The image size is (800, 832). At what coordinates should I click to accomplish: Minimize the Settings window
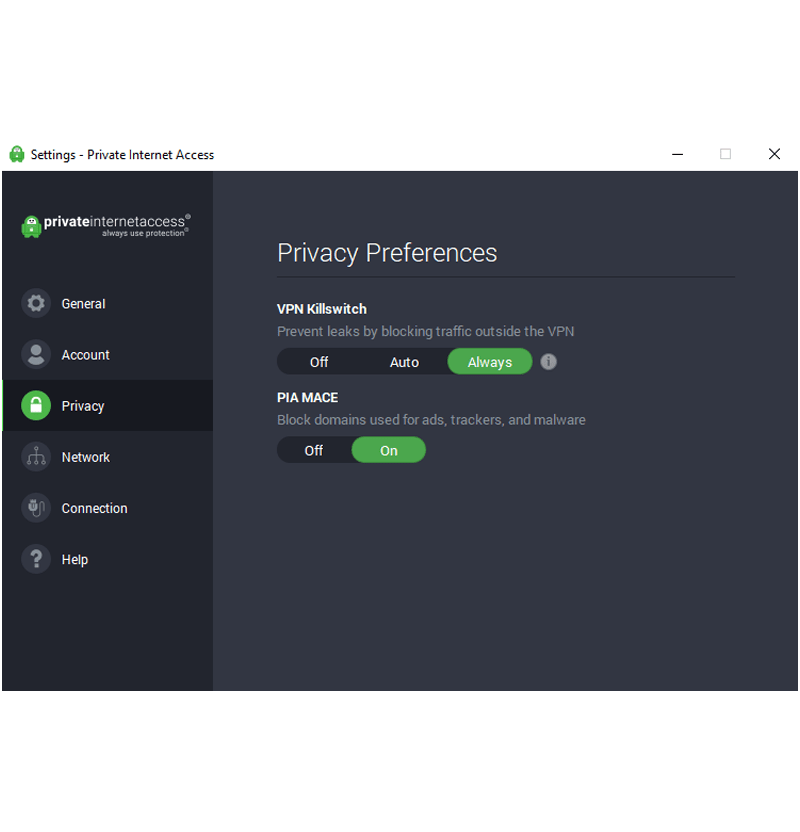(677, 154)
